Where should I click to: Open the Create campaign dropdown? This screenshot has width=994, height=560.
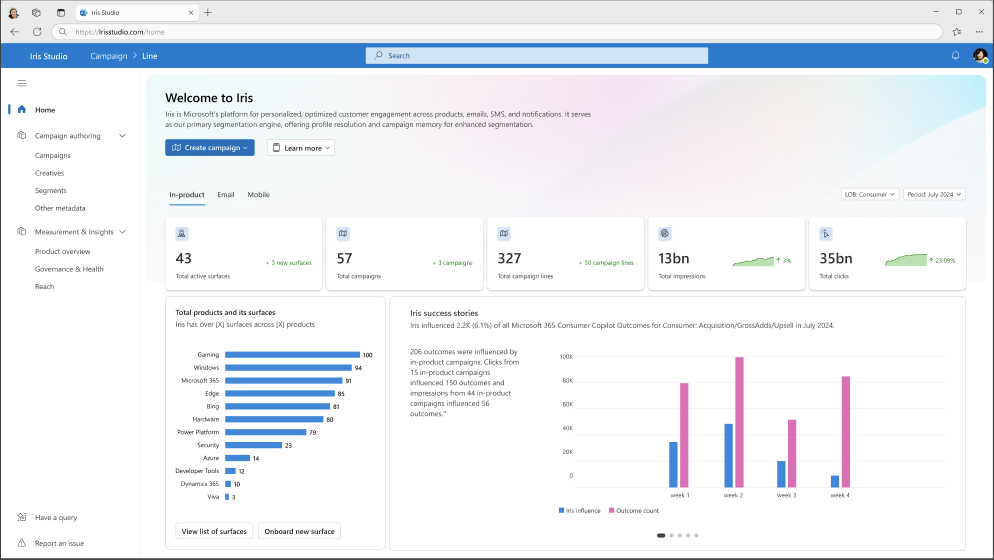[210, 148]
